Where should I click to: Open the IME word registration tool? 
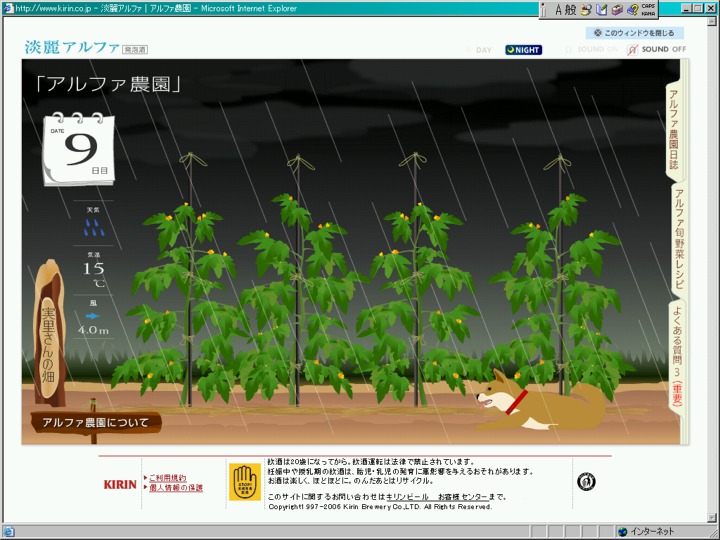[602, 10]
